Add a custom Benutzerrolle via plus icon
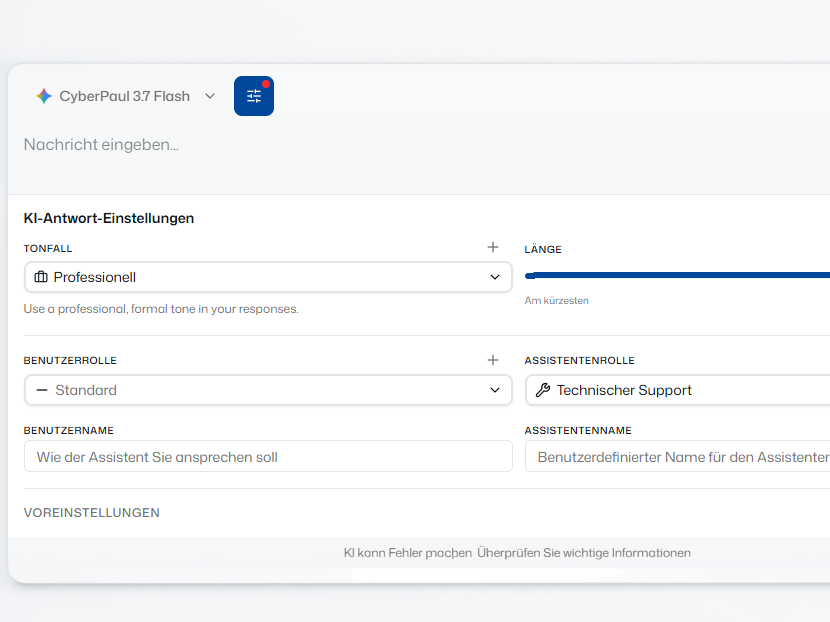 (493, 360)
